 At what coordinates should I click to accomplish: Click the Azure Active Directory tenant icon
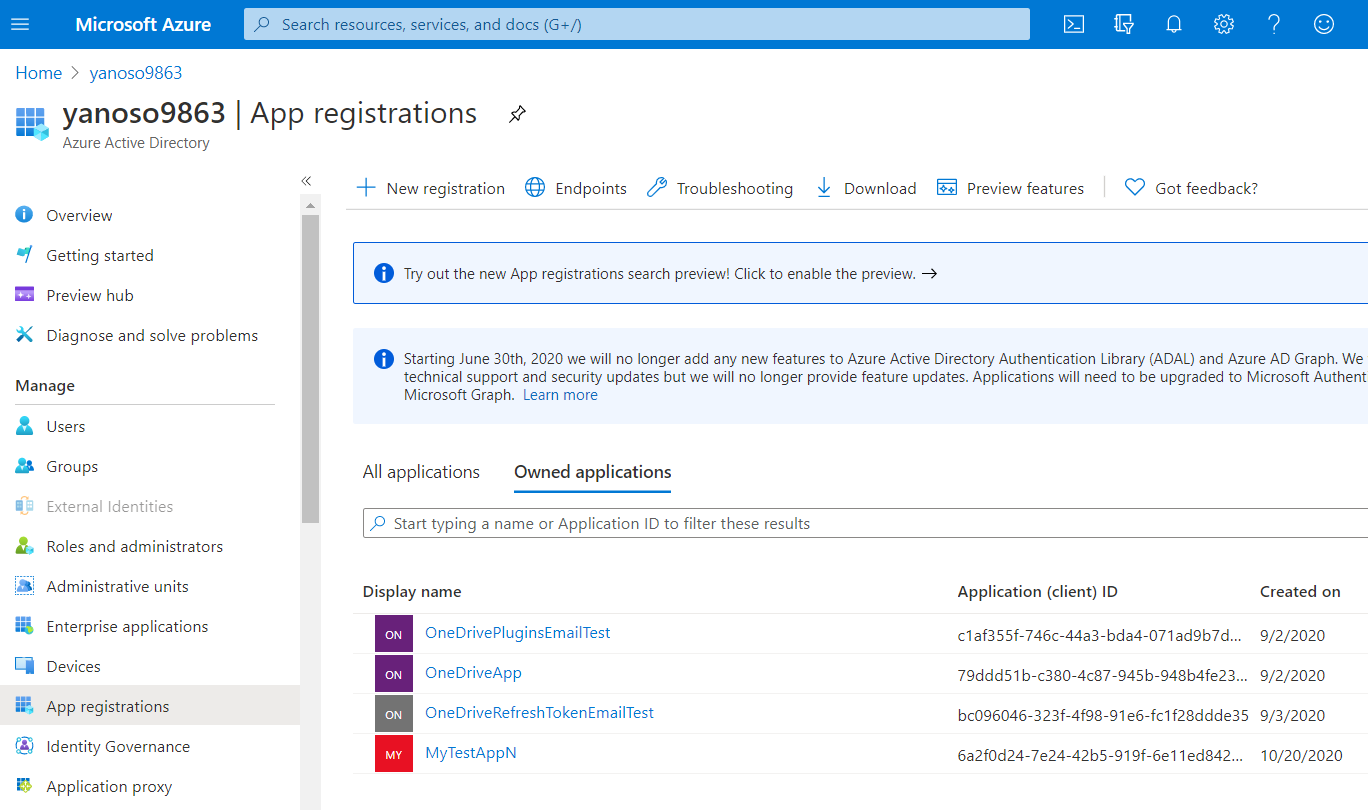tap(32, 124)
